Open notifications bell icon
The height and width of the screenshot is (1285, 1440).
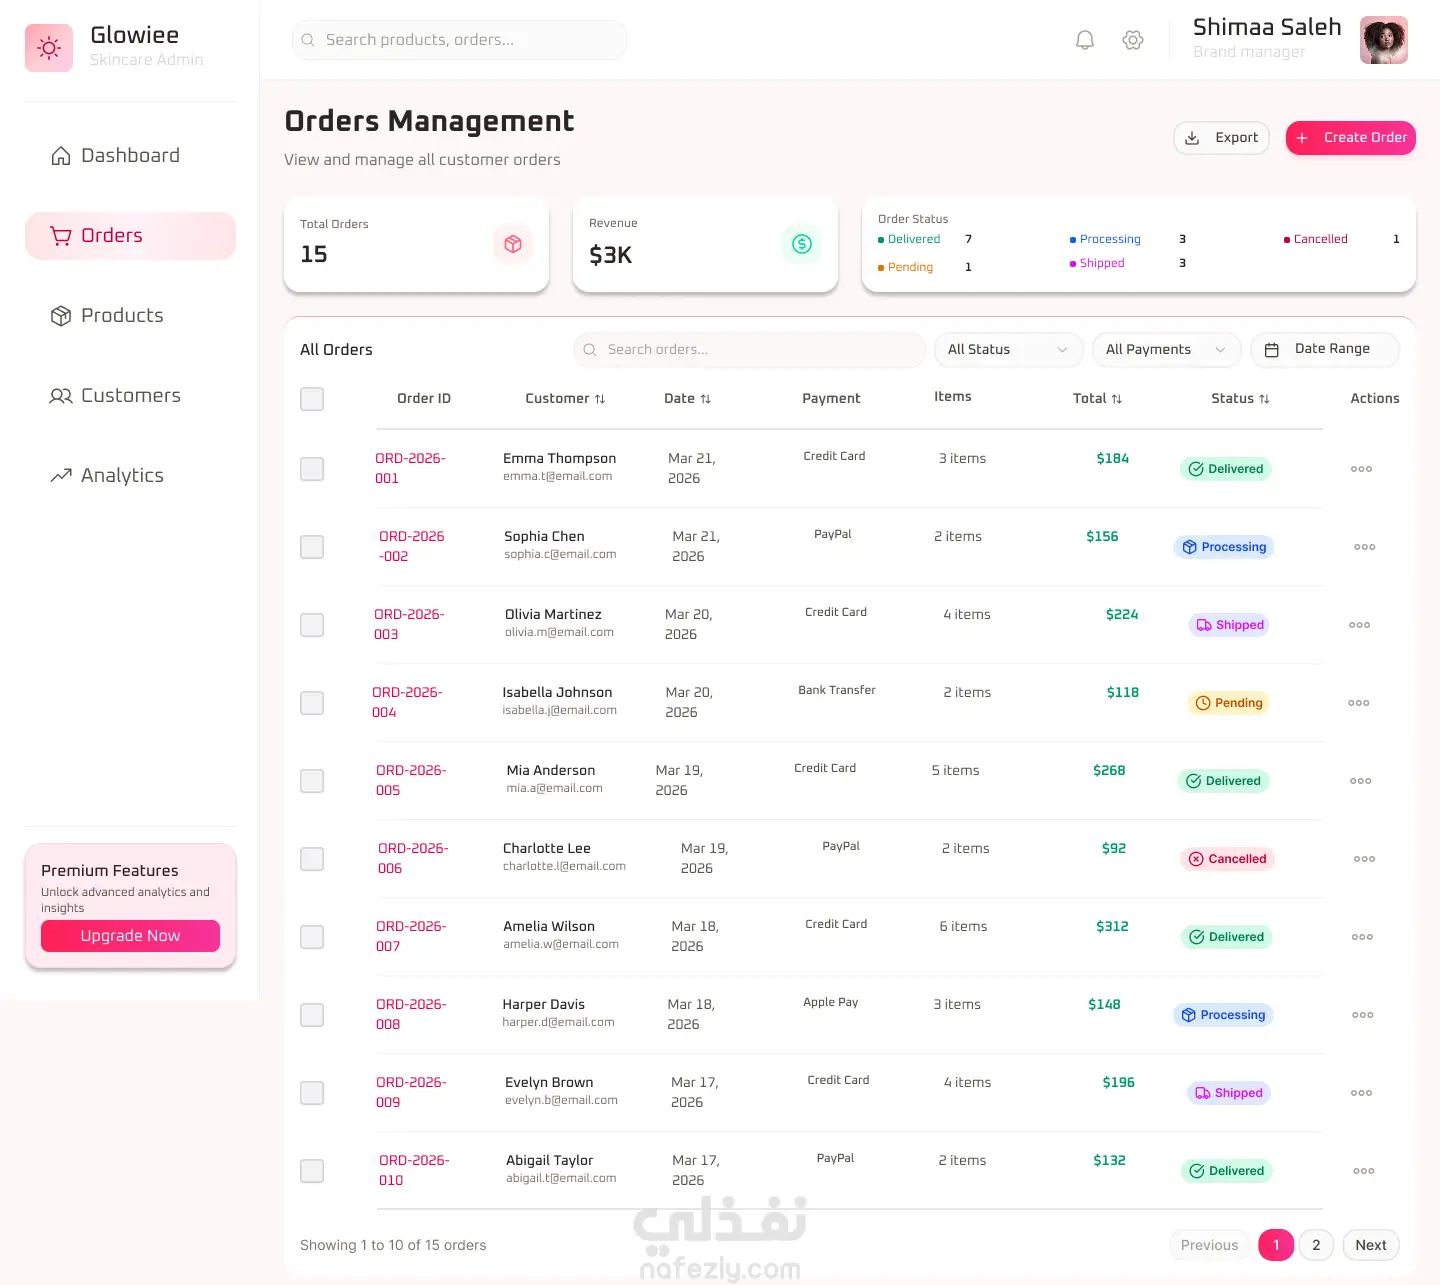tap(1084, 40)
